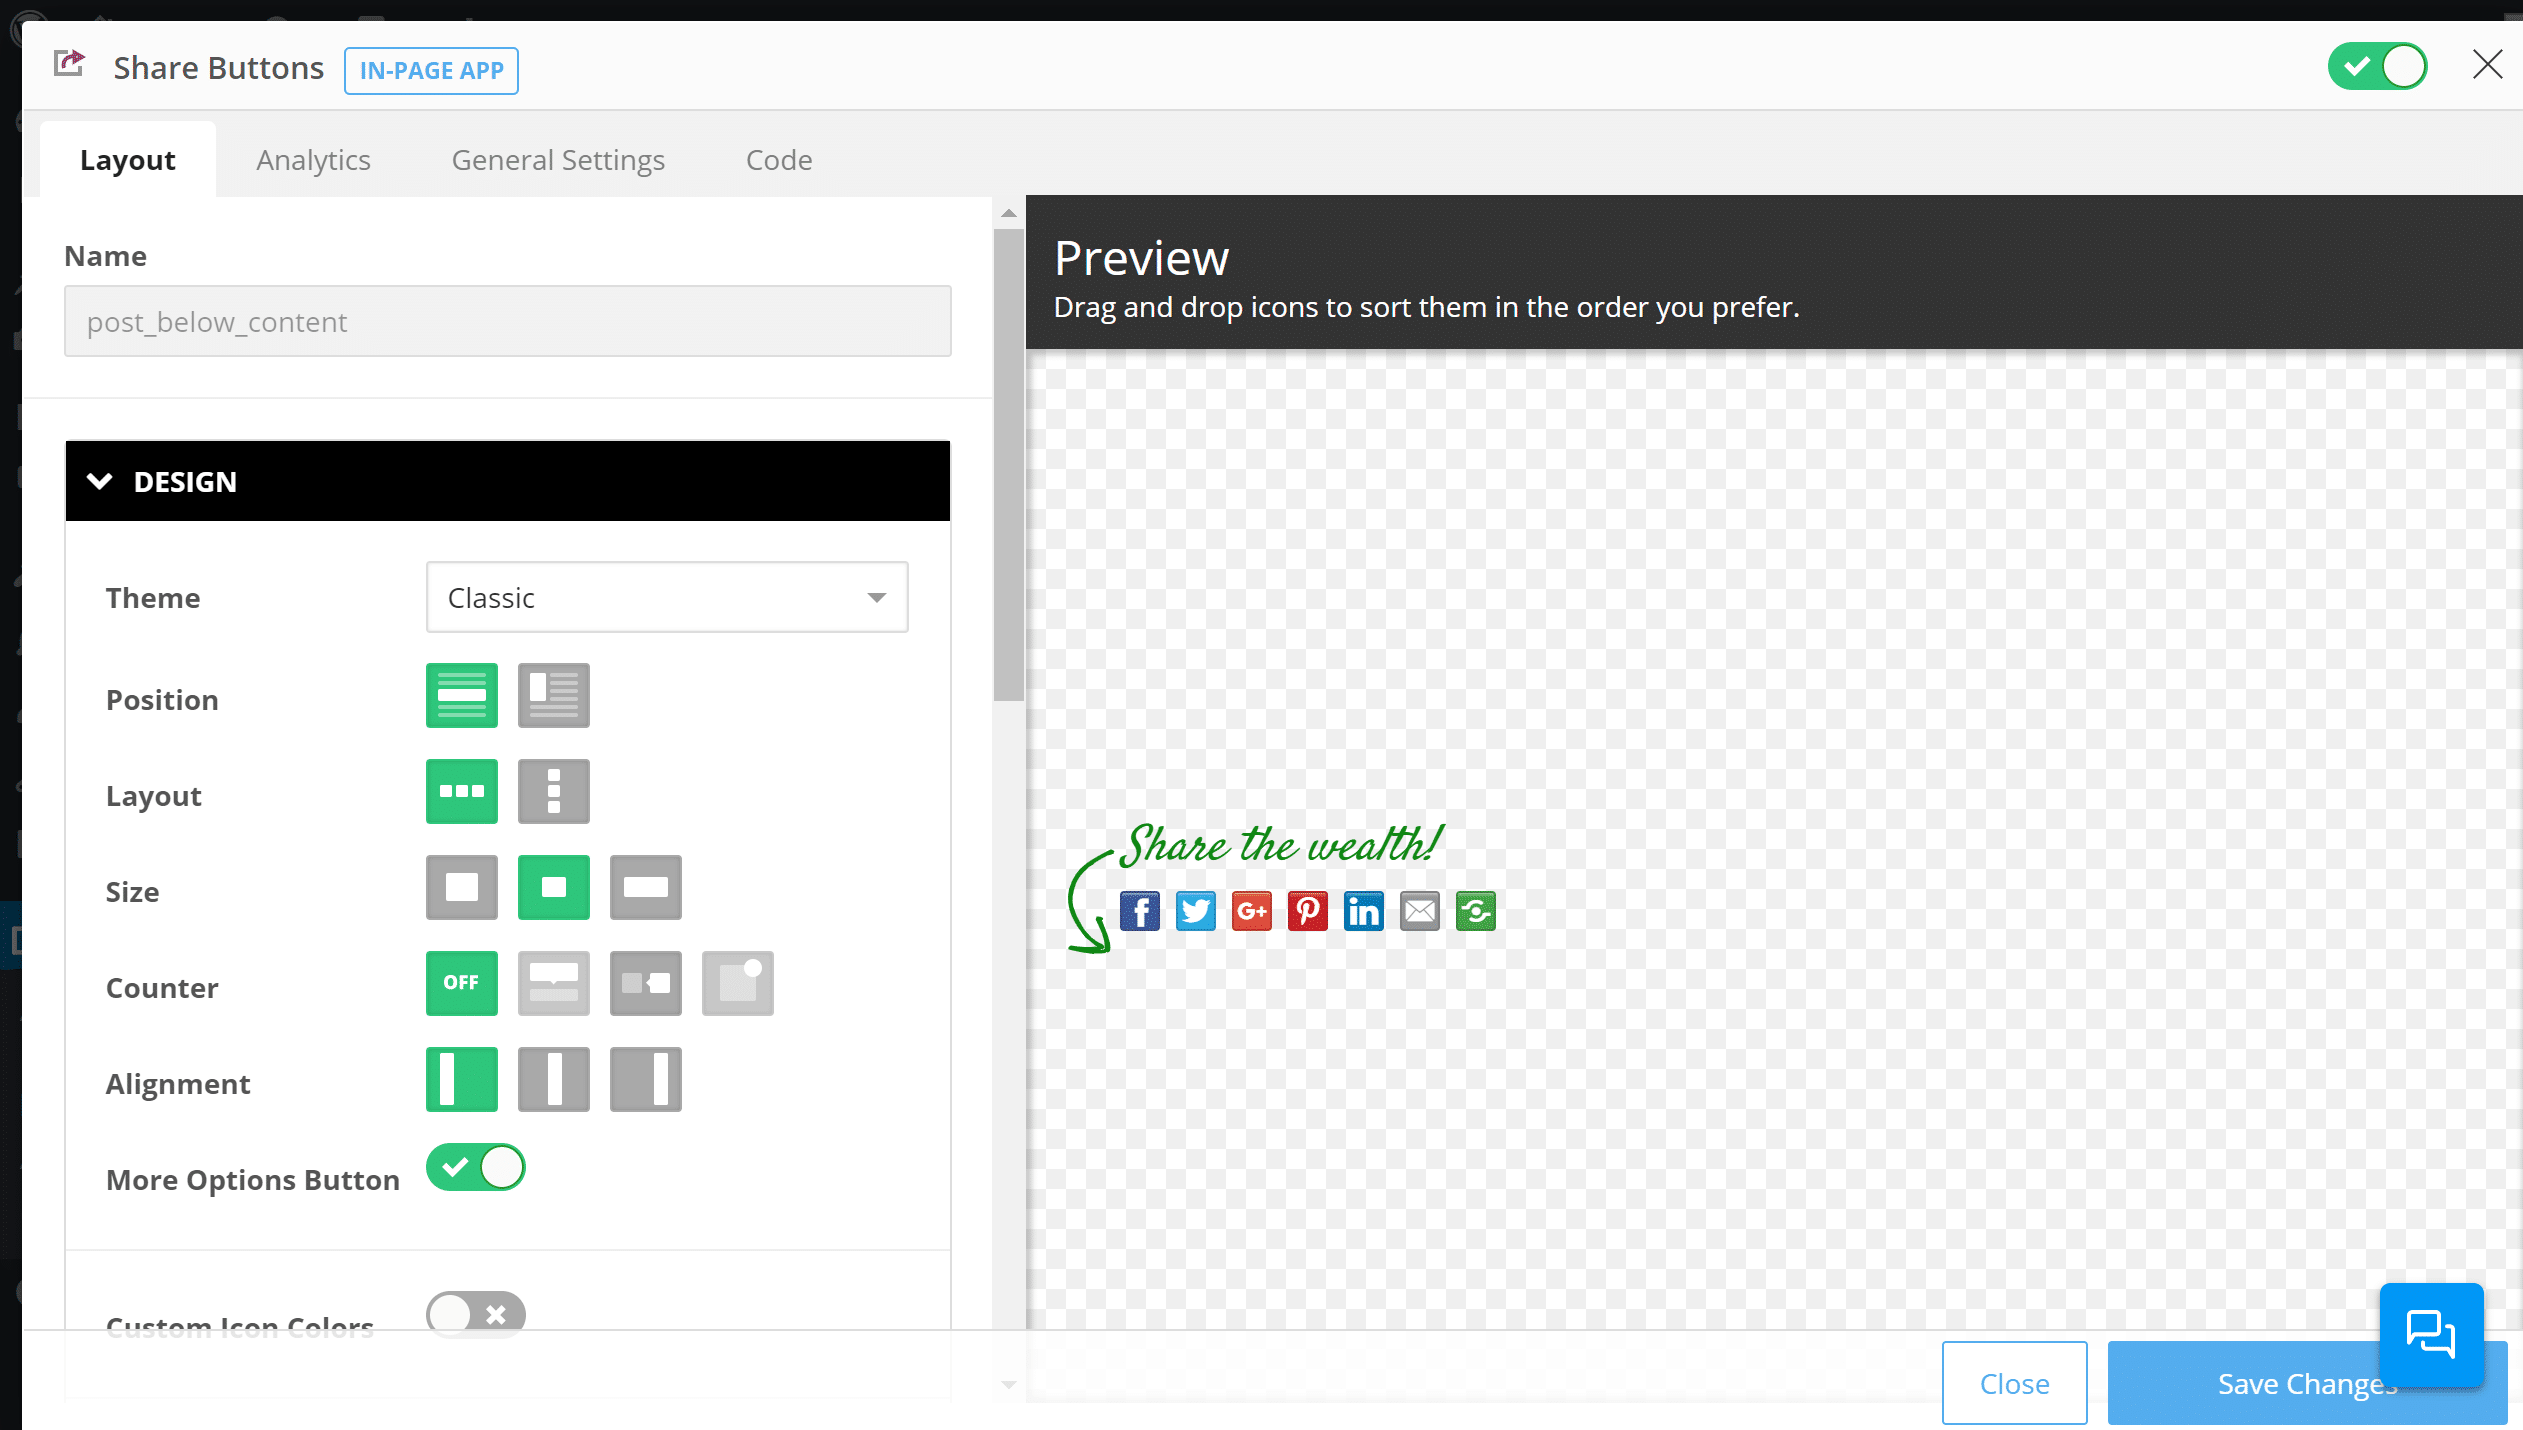Switch to the Analytics tab
Screen dimensions: 2523x1430
[314, 159]
